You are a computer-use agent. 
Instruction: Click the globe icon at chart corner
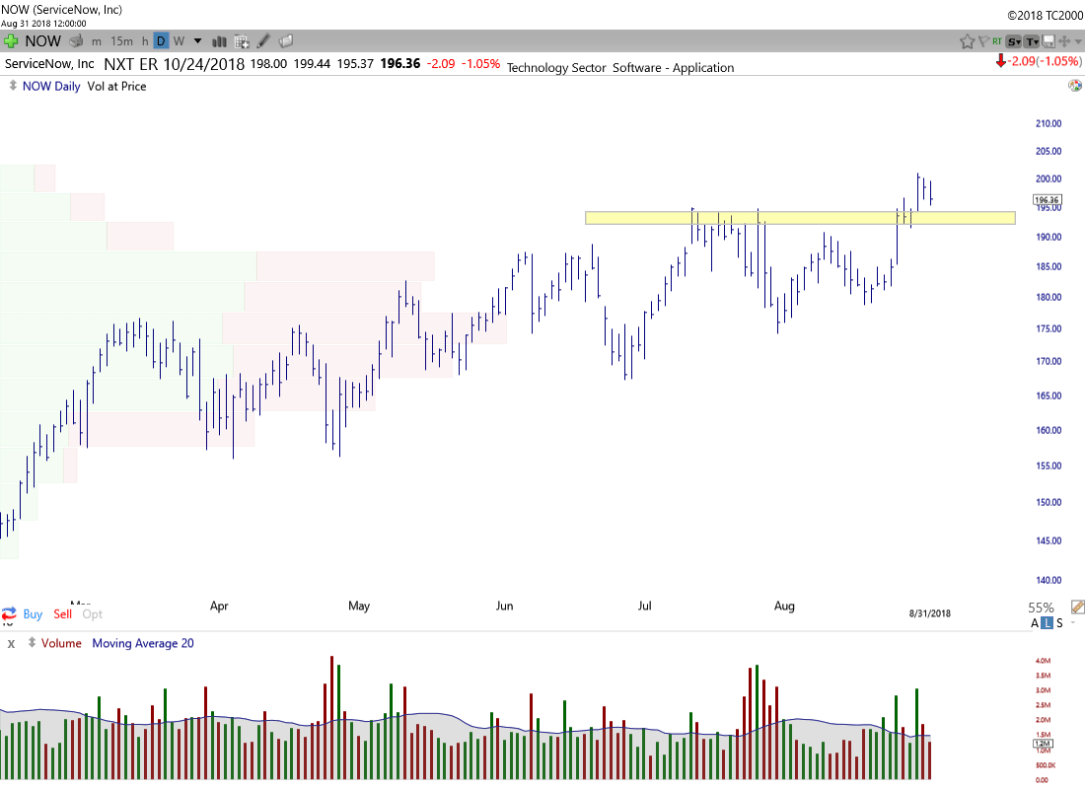tap(1073, 87)
